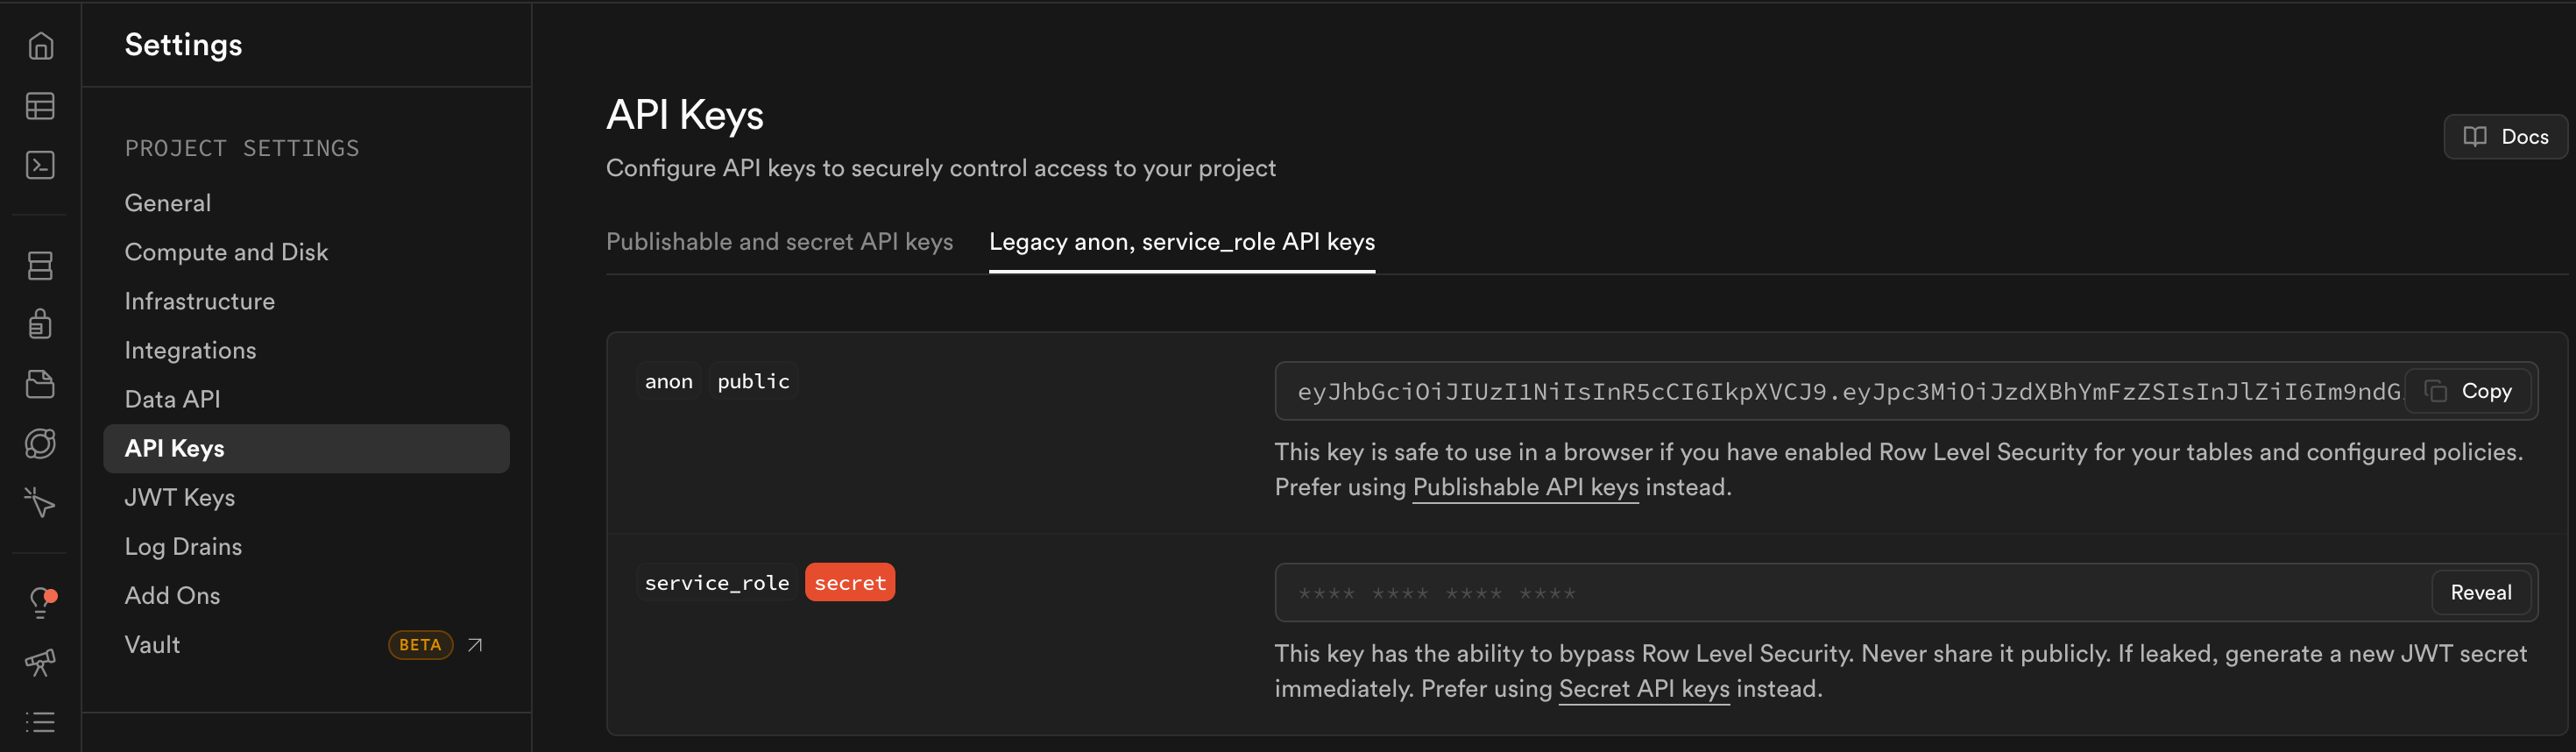The image size is (2576, 752).
Task: Select Legacy anon, service_role API keys tab
Action: tap(1182, 242)
